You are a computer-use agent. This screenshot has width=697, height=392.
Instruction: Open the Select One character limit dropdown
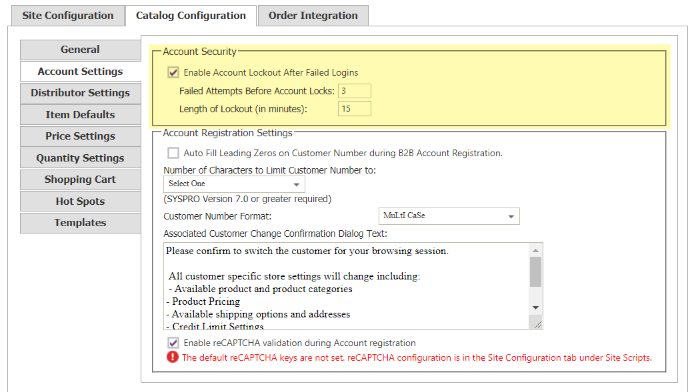point(234,184)
